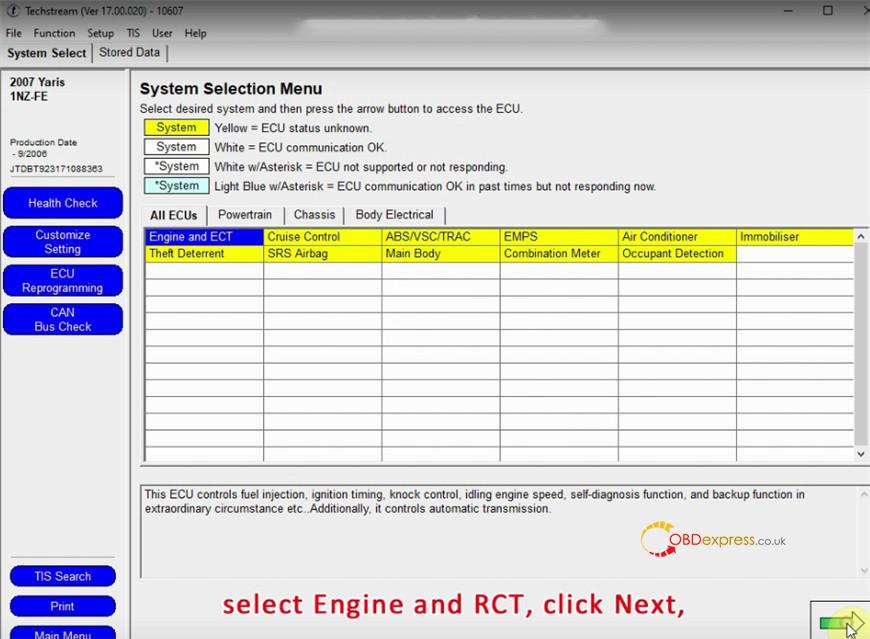
Task: Open the Health Check function
Action: (63, 203)
